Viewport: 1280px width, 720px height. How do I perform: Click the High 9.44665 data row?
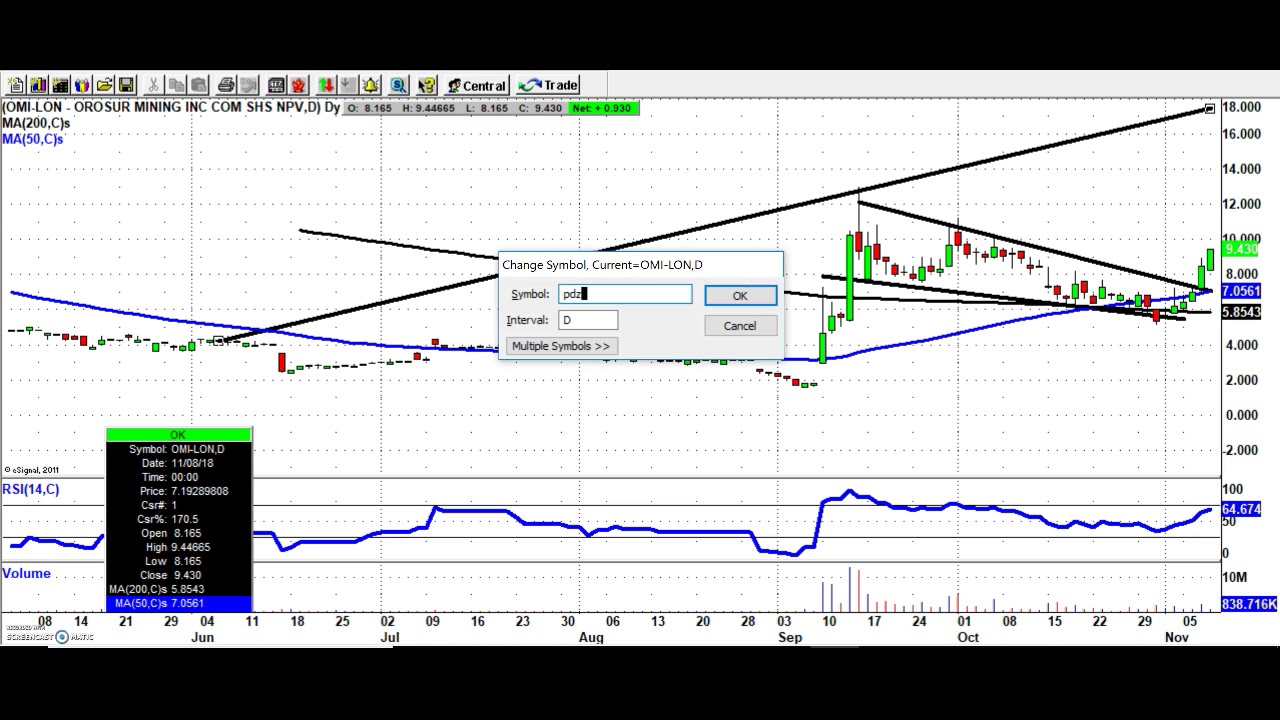(178, 547)
